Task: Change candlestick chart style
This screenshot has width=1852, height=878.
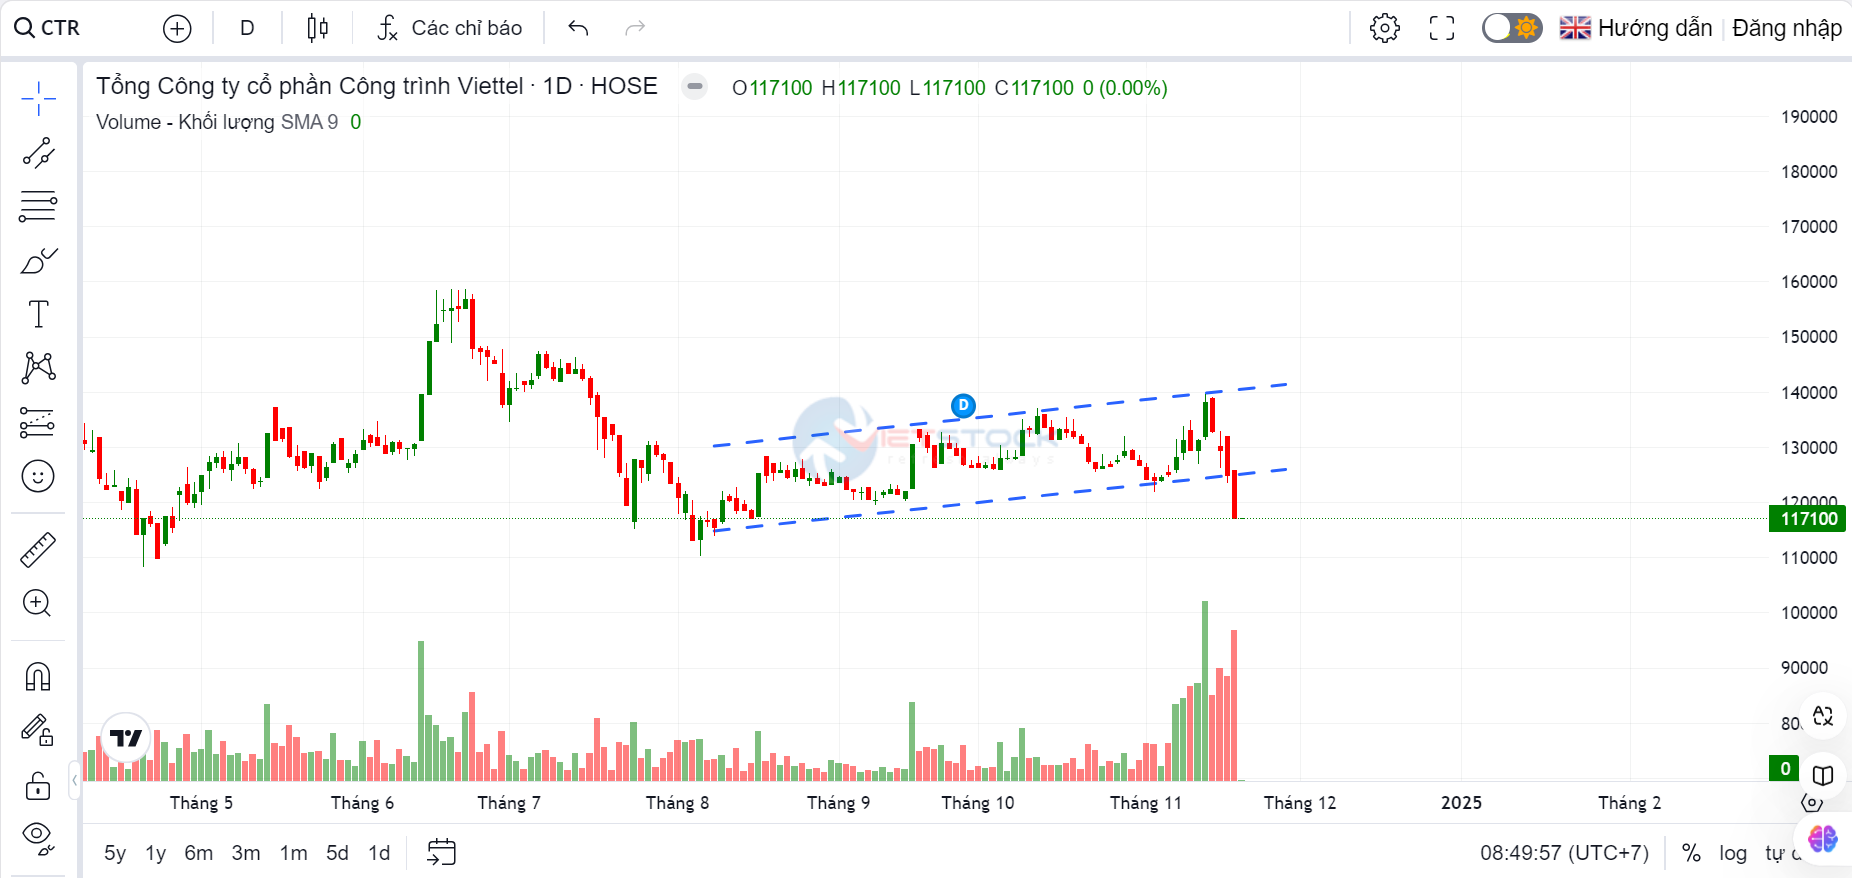Action: (x=317, y=28)
